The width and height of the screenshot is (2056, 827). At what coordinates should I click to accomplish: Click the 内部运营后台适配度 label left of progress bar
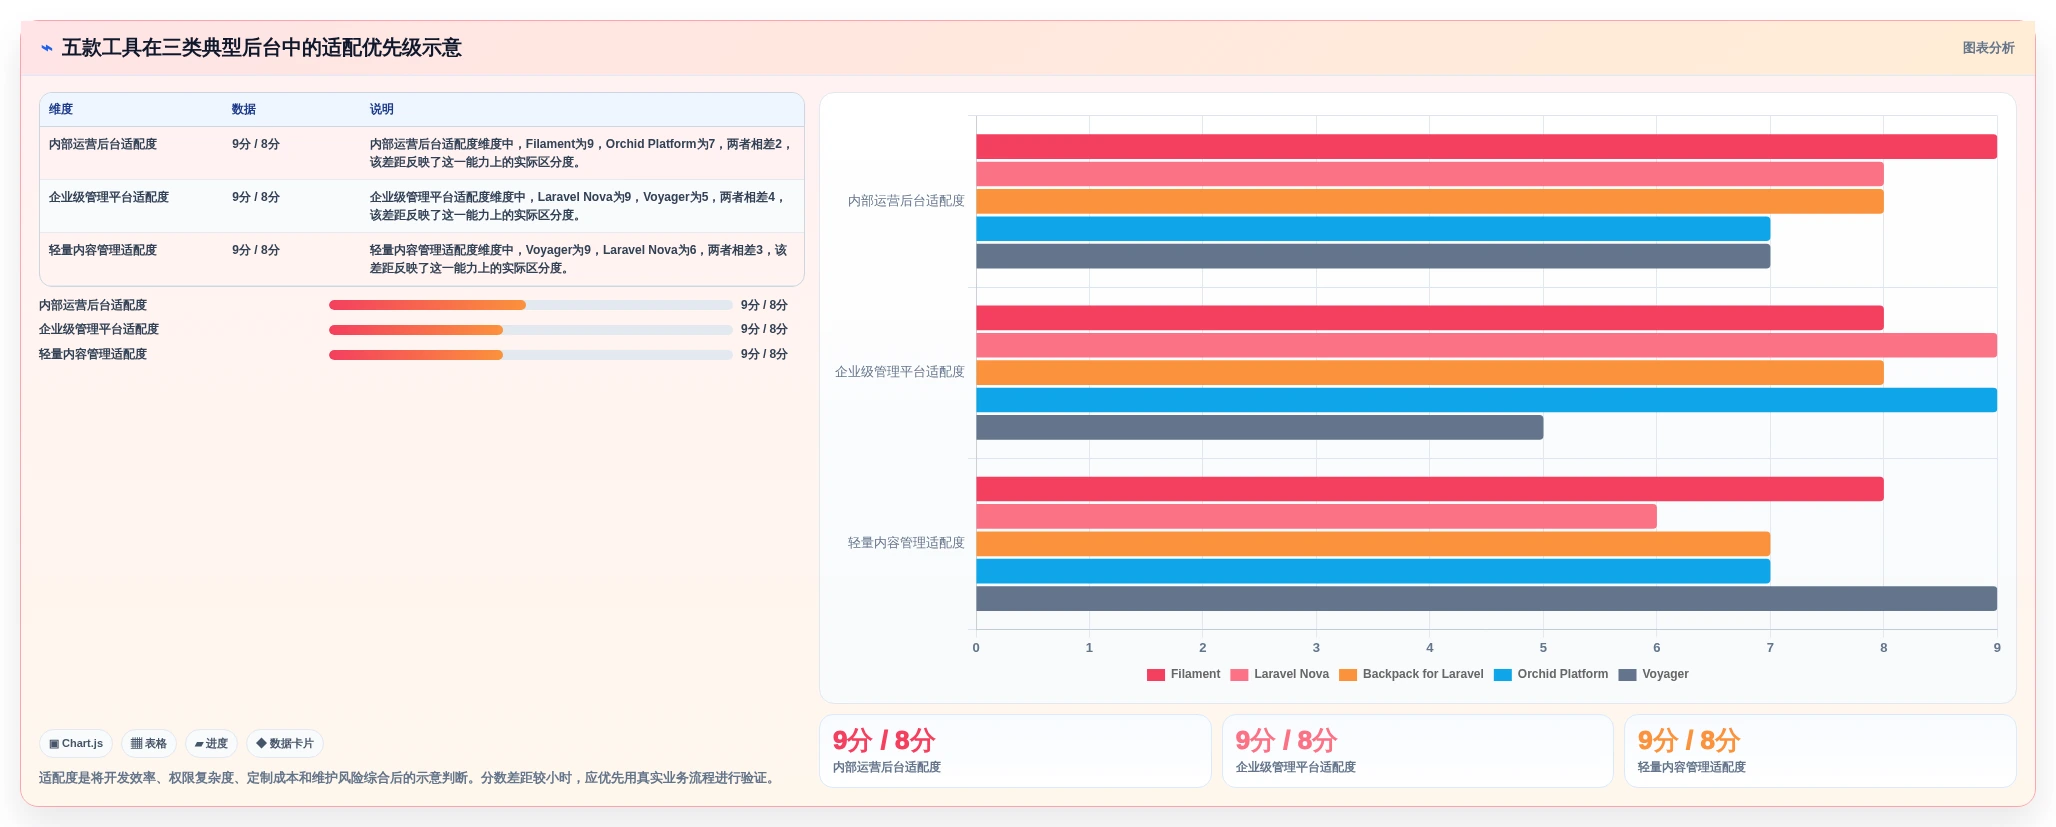pyautogui.click(x=93, y=305)
